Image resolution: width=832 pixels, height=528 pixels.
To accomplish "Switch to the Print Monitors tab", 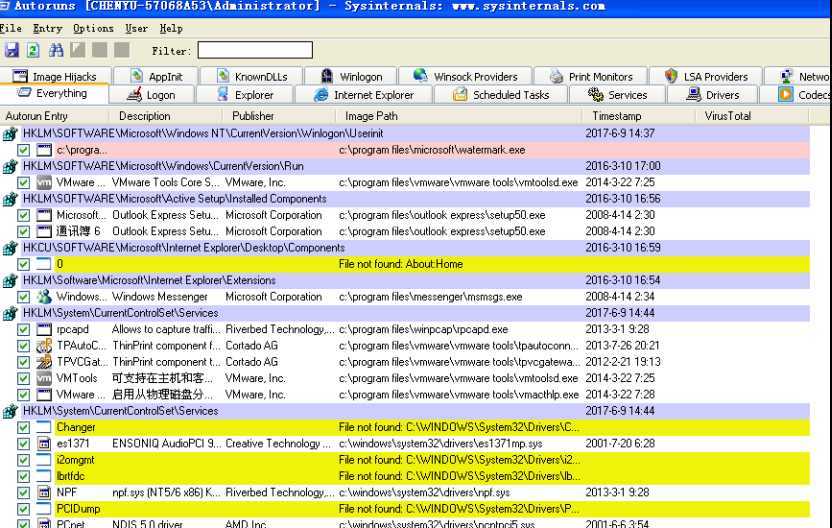I will click(x=591, y=76).
